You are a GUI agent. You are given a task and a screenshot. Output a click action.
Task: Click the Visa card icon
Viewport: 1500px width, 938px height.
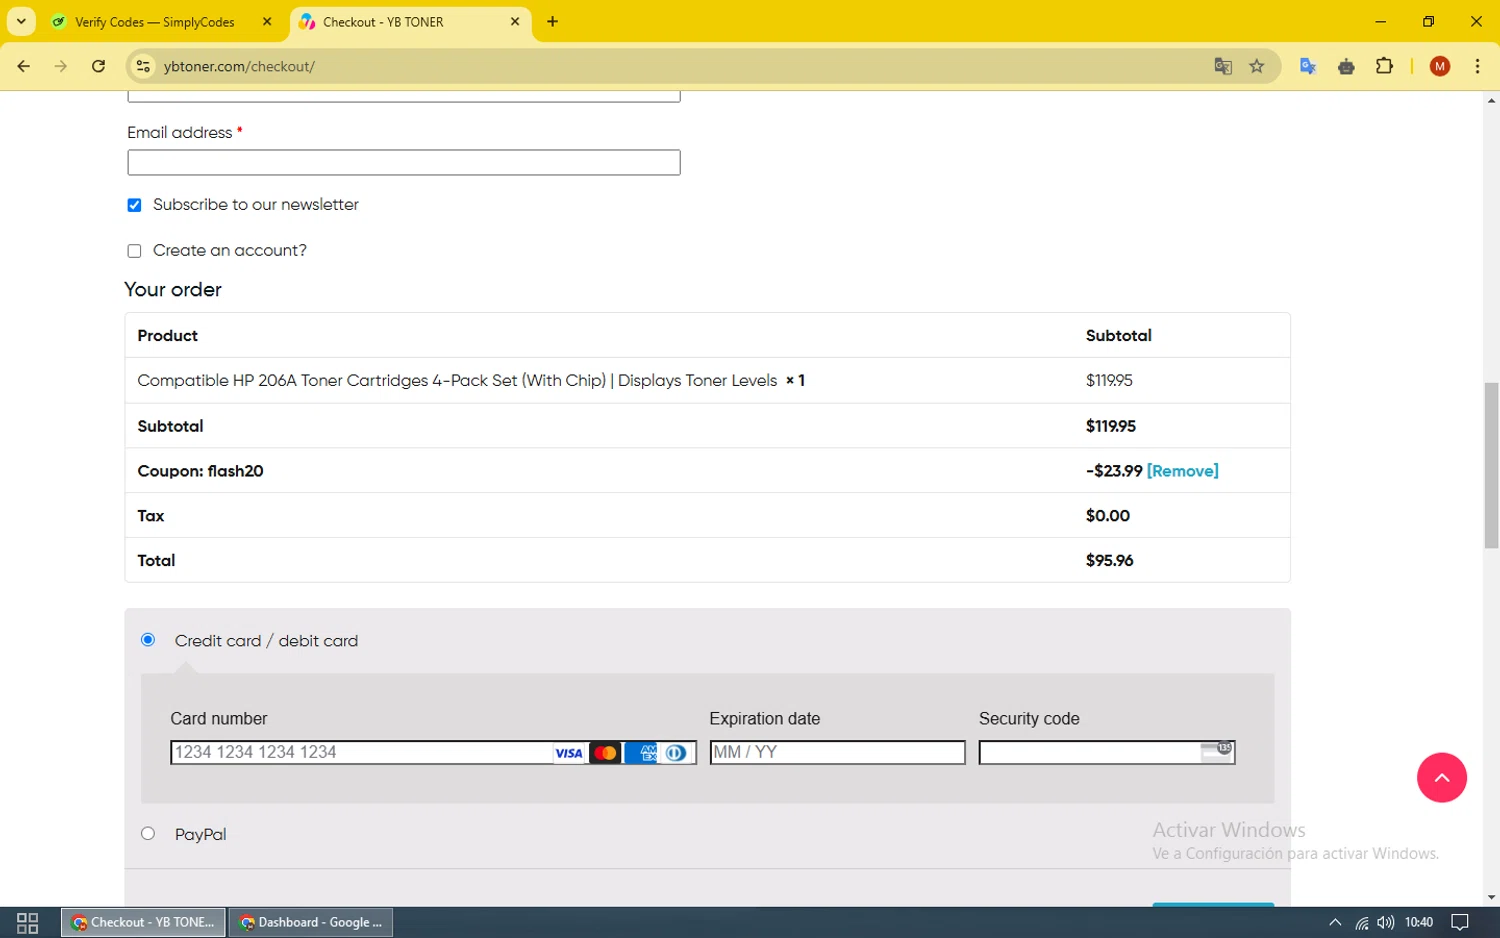569,753
